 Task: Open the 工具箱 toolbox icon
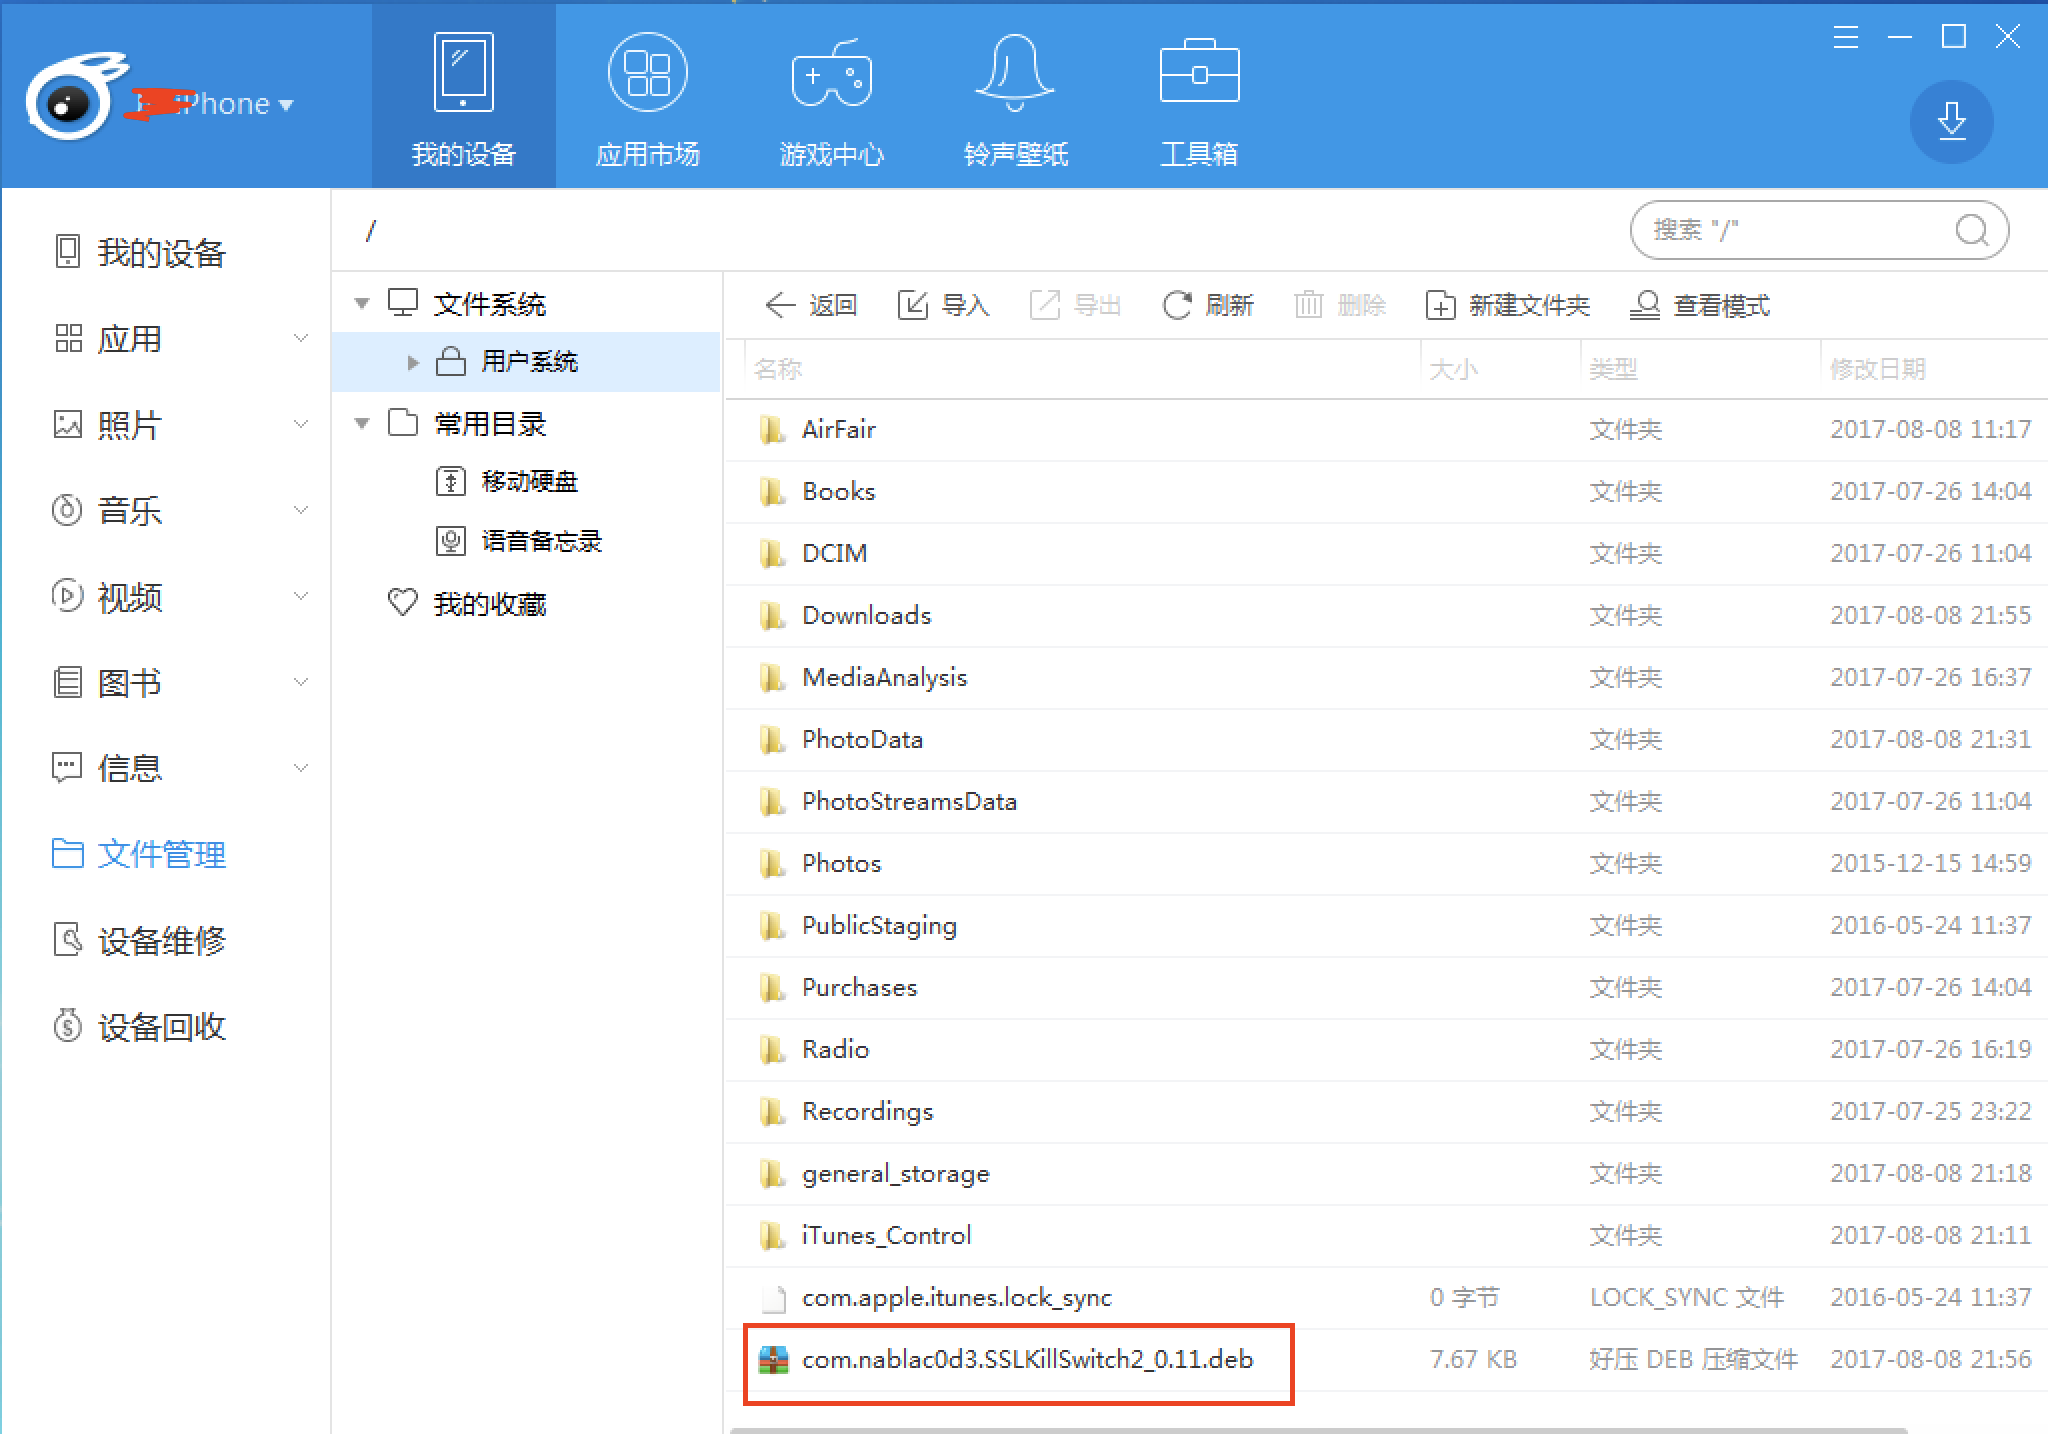click(x=1199, y=72)
